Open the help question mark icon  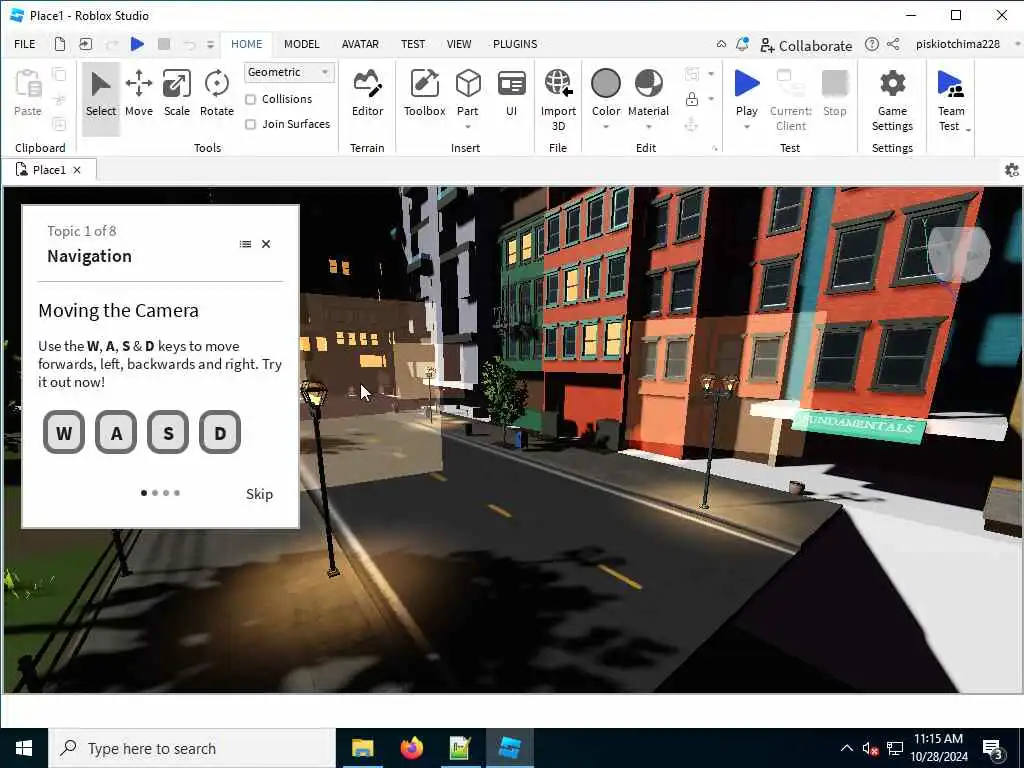871,44
